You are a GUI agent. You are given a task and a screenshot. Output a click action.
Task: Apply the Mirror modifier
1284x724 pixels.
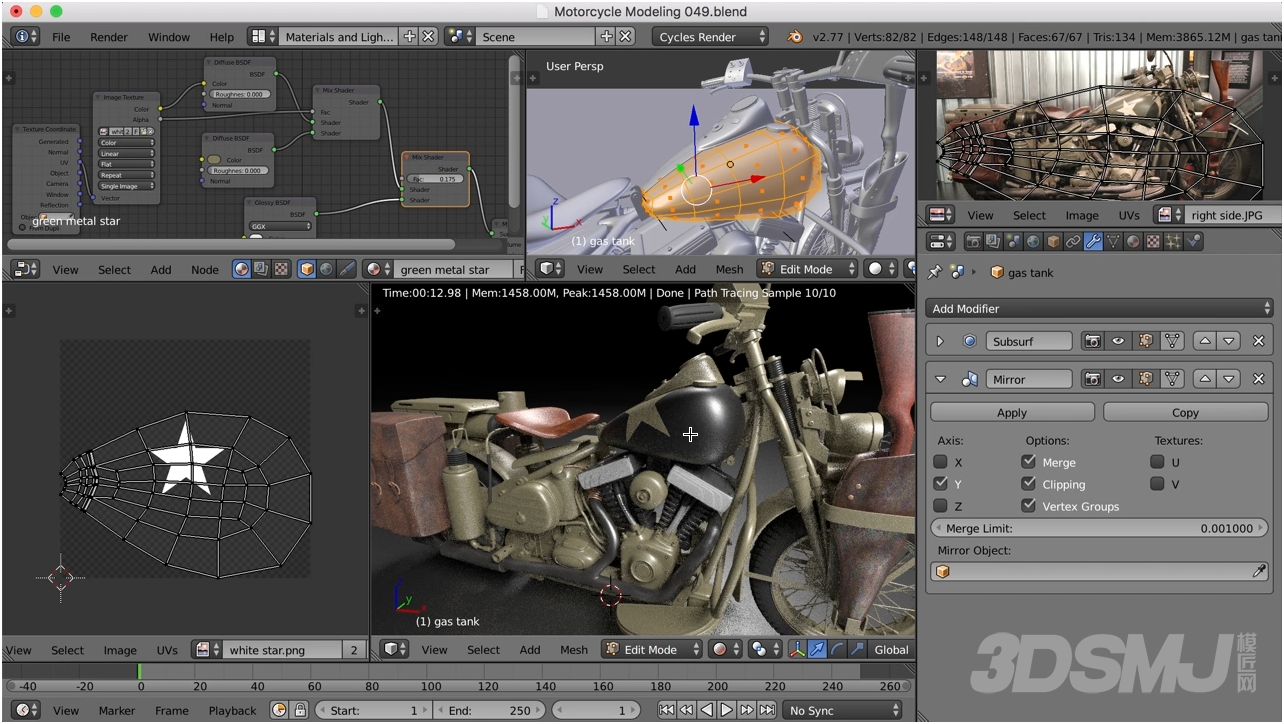[1012, 412]
